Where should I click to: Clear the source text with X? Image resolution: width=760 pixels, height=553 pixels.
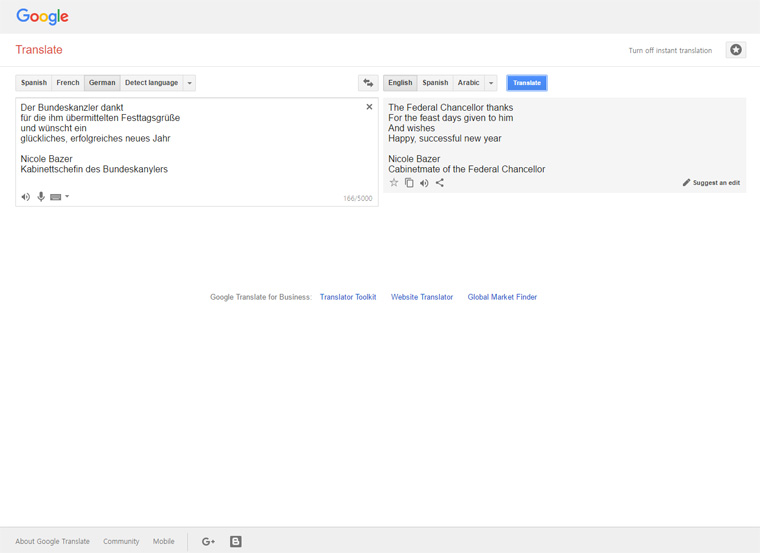tap(369, 107)
